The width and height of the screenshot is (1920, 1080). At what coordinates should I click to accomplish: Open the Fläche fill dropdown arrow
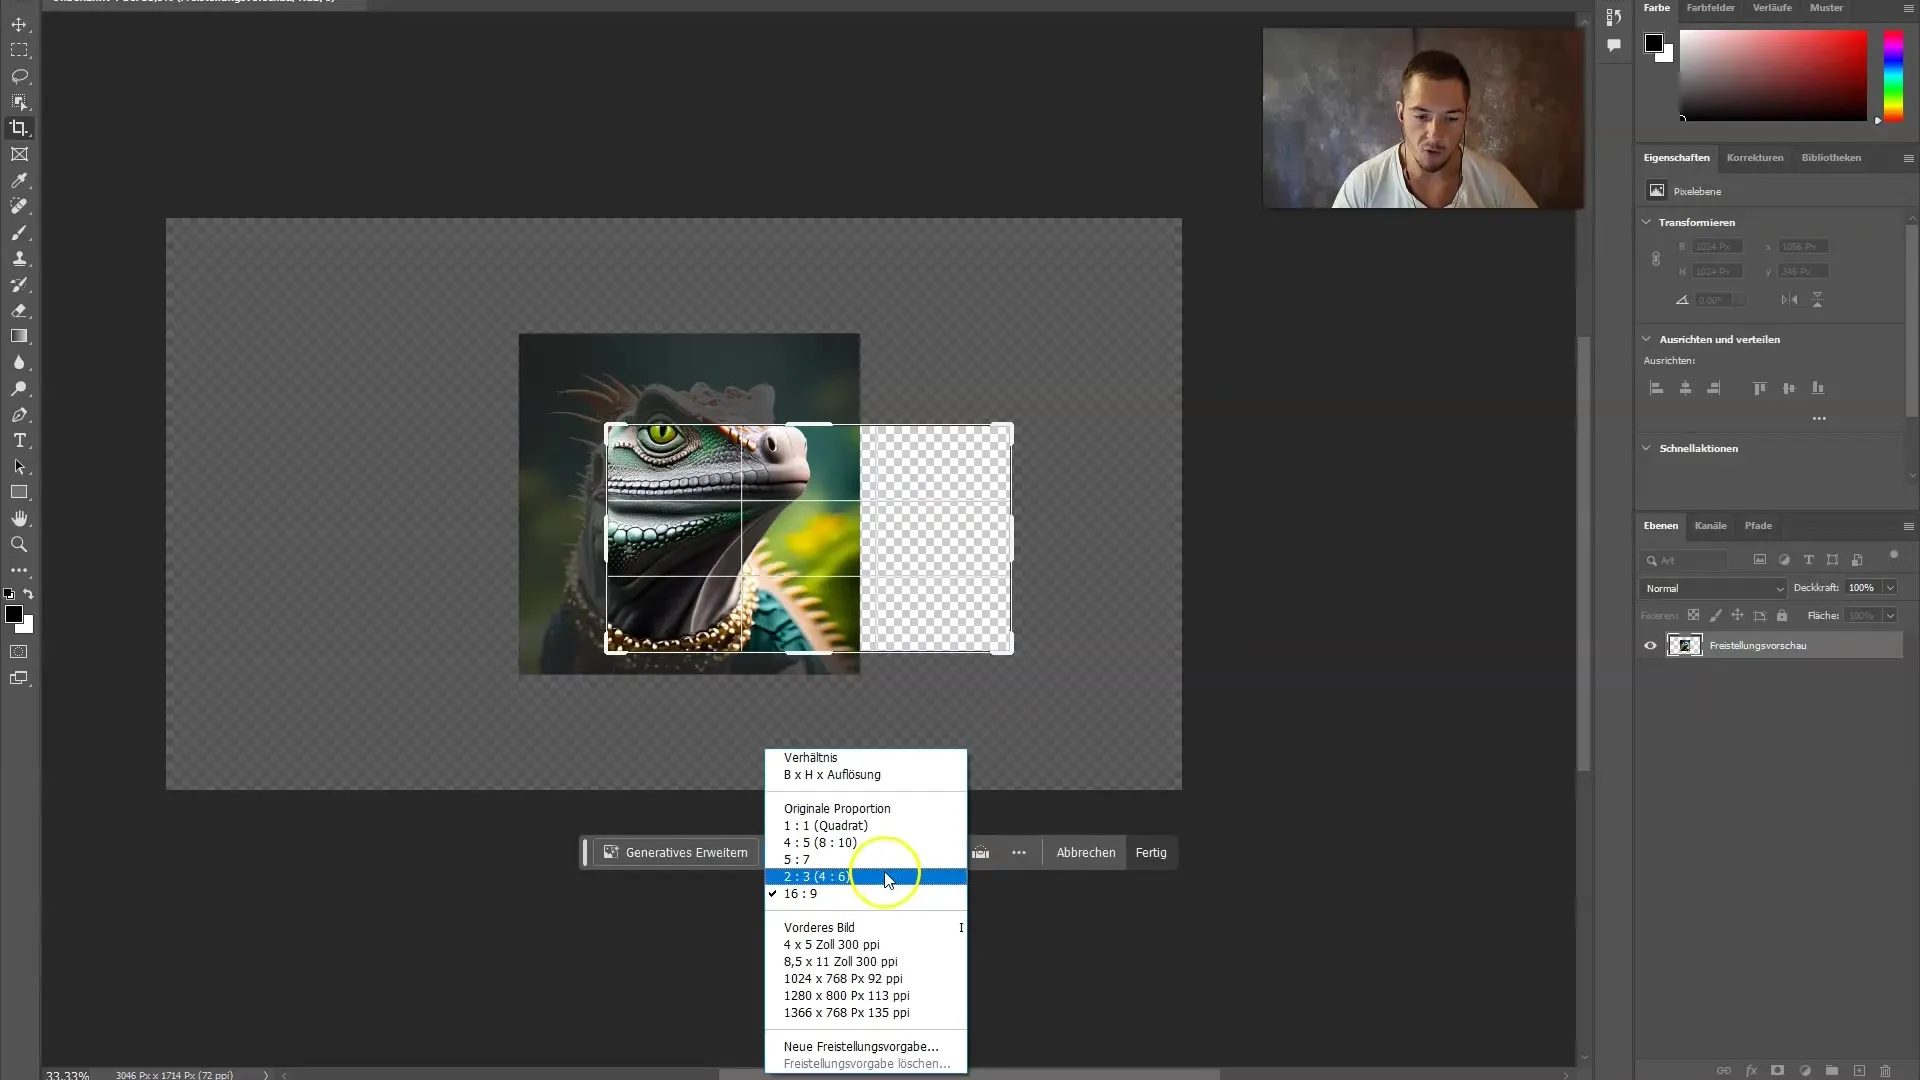pos(1890,616)
